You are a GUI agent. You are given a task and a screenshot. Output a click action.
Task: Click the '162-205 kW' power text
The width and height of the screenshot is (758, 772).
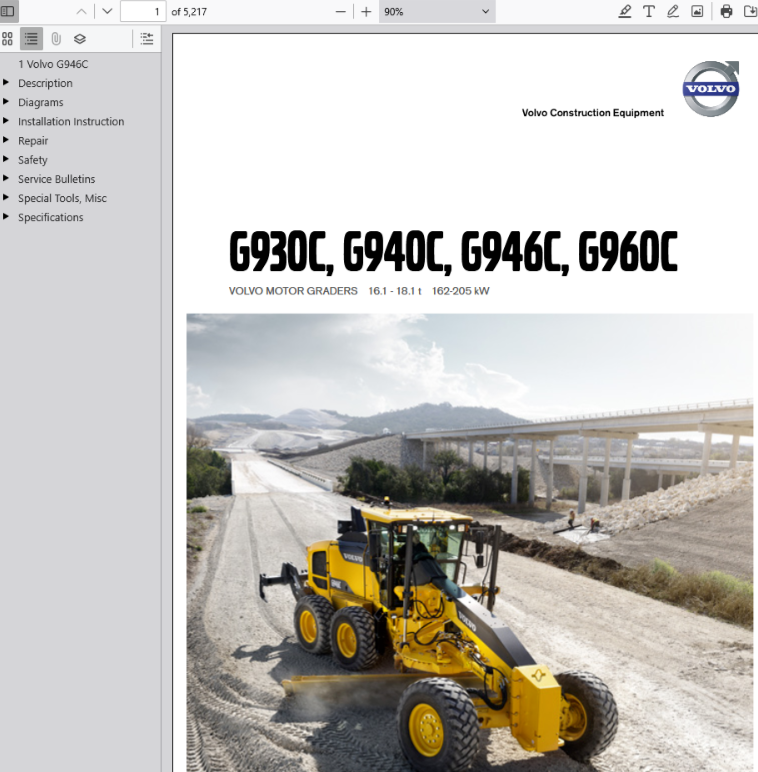click(x=461, y=291)
